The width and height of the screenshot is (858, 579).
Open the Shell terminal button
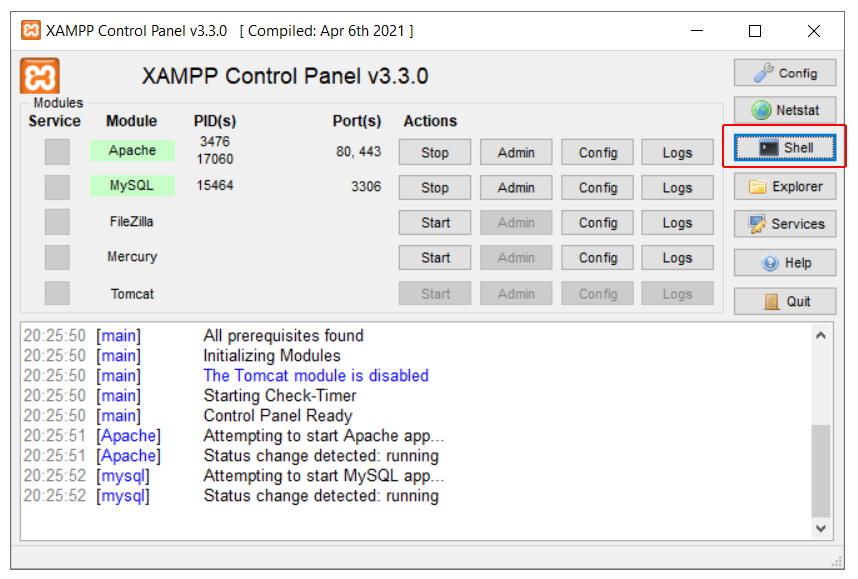pos(785,147)
